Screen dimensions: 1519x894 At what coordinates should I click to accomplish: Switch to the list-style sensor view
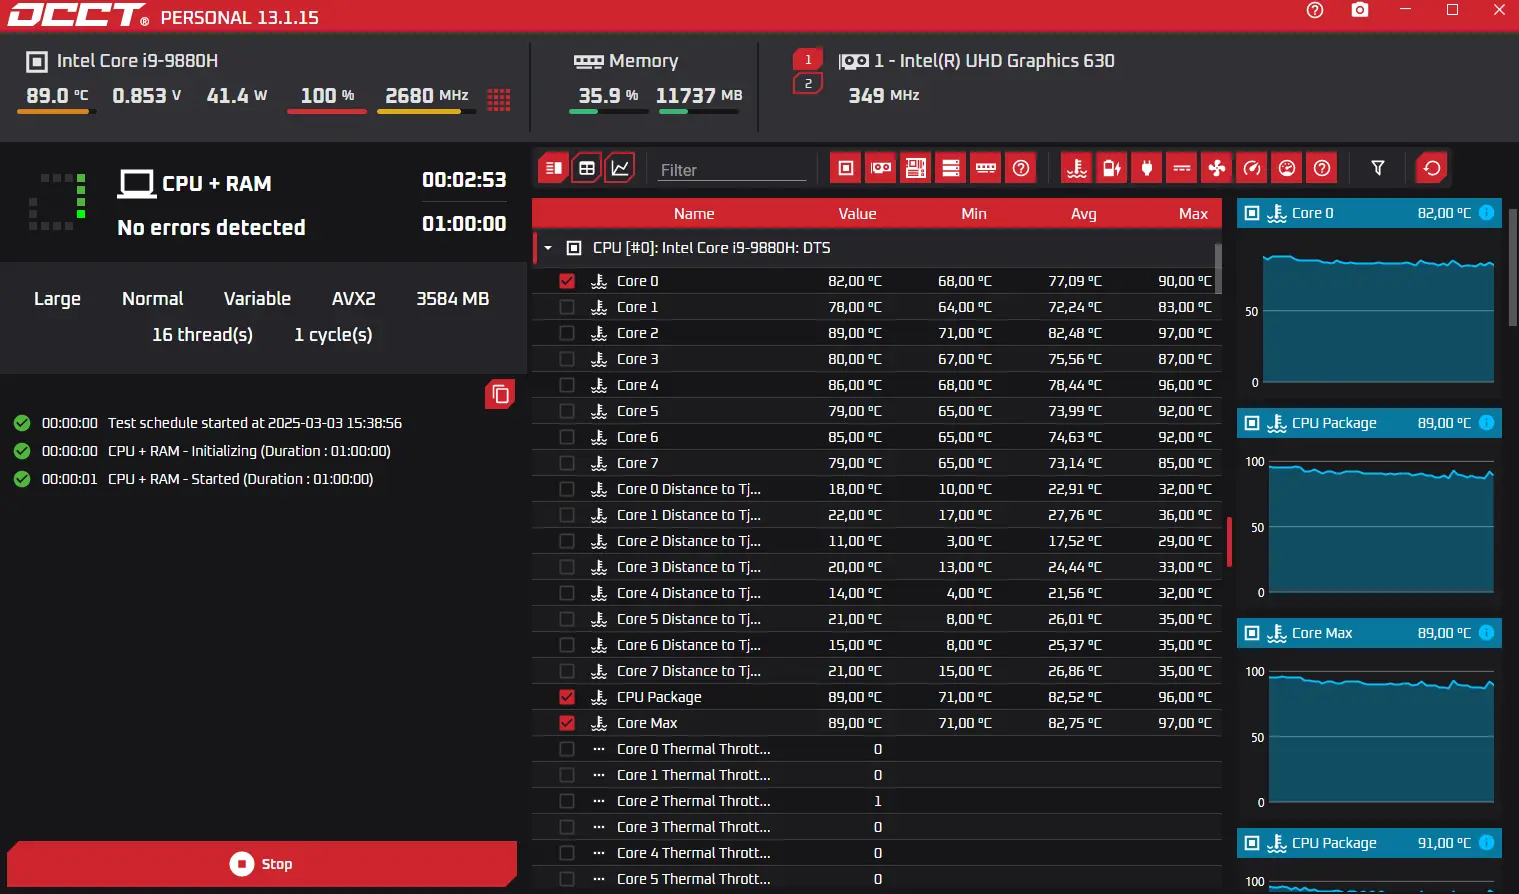click(553, 168)
